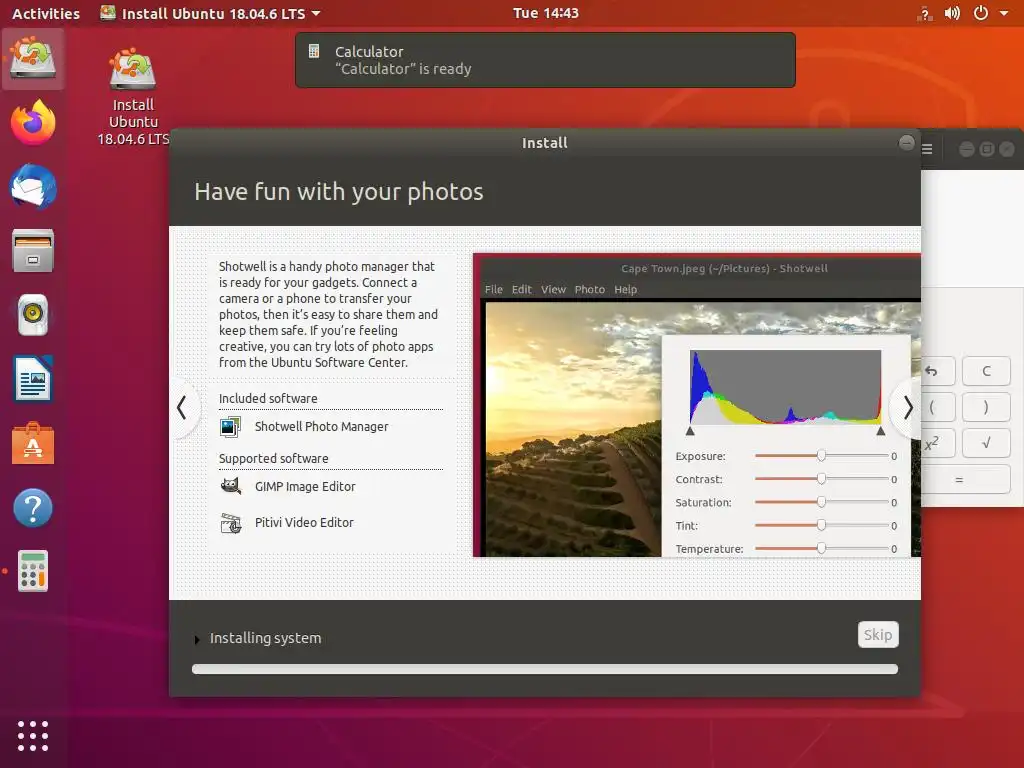Open Ubuntu Software from the dock
This screenshot has width=1024, height=768.
33,443
